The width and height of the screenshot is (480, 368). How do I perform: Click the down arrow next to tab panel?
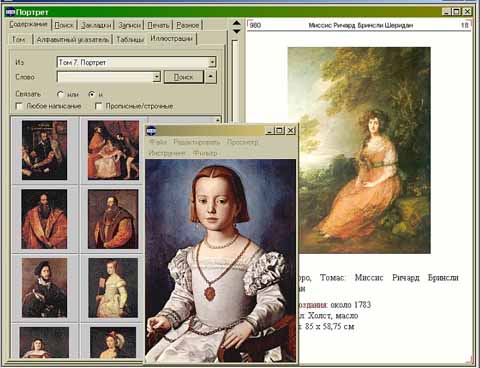[x=236, y=31]
